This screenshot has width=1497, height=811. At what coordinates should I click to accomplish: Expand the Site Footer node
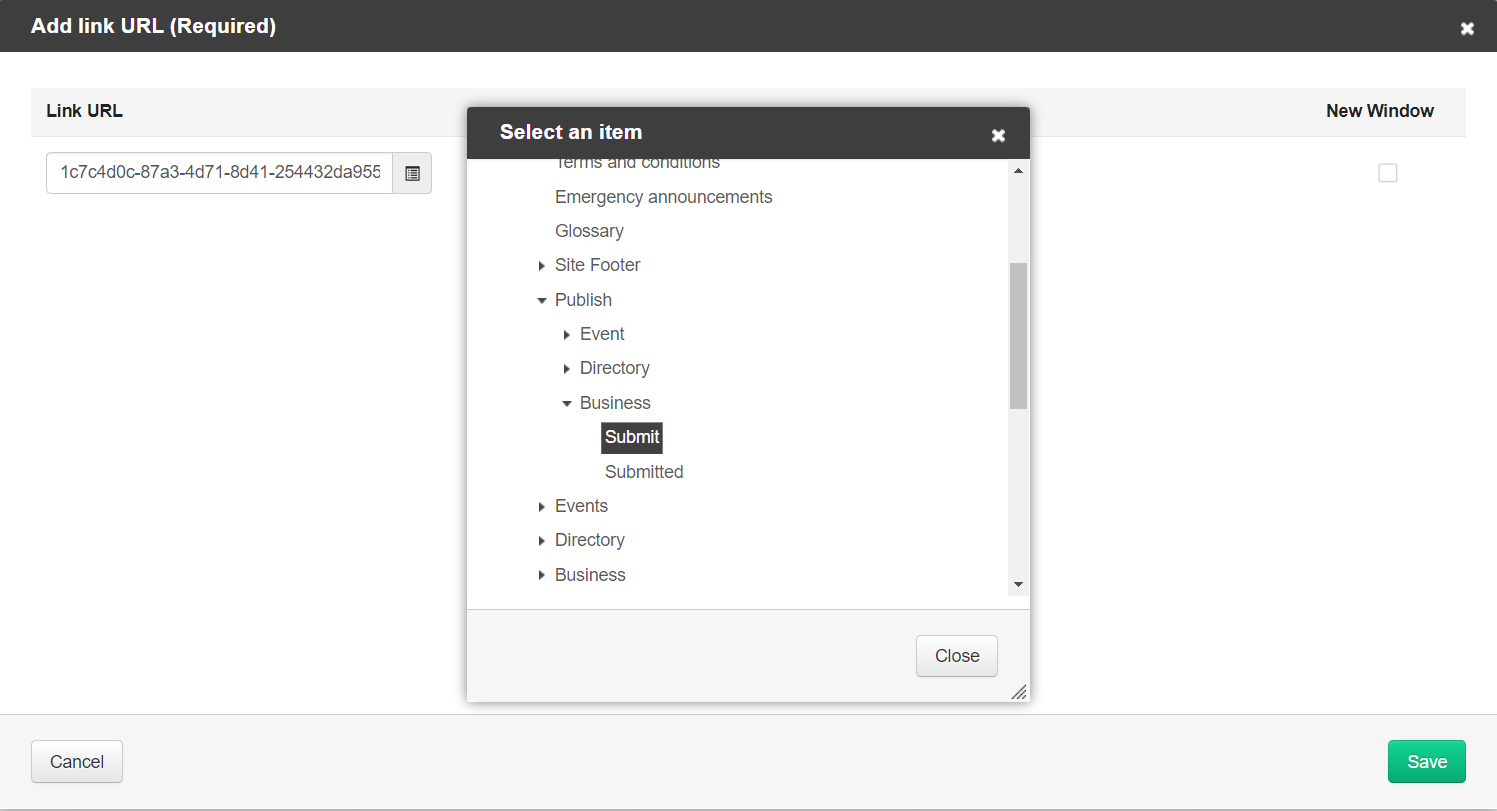click(x=541, y=265)
